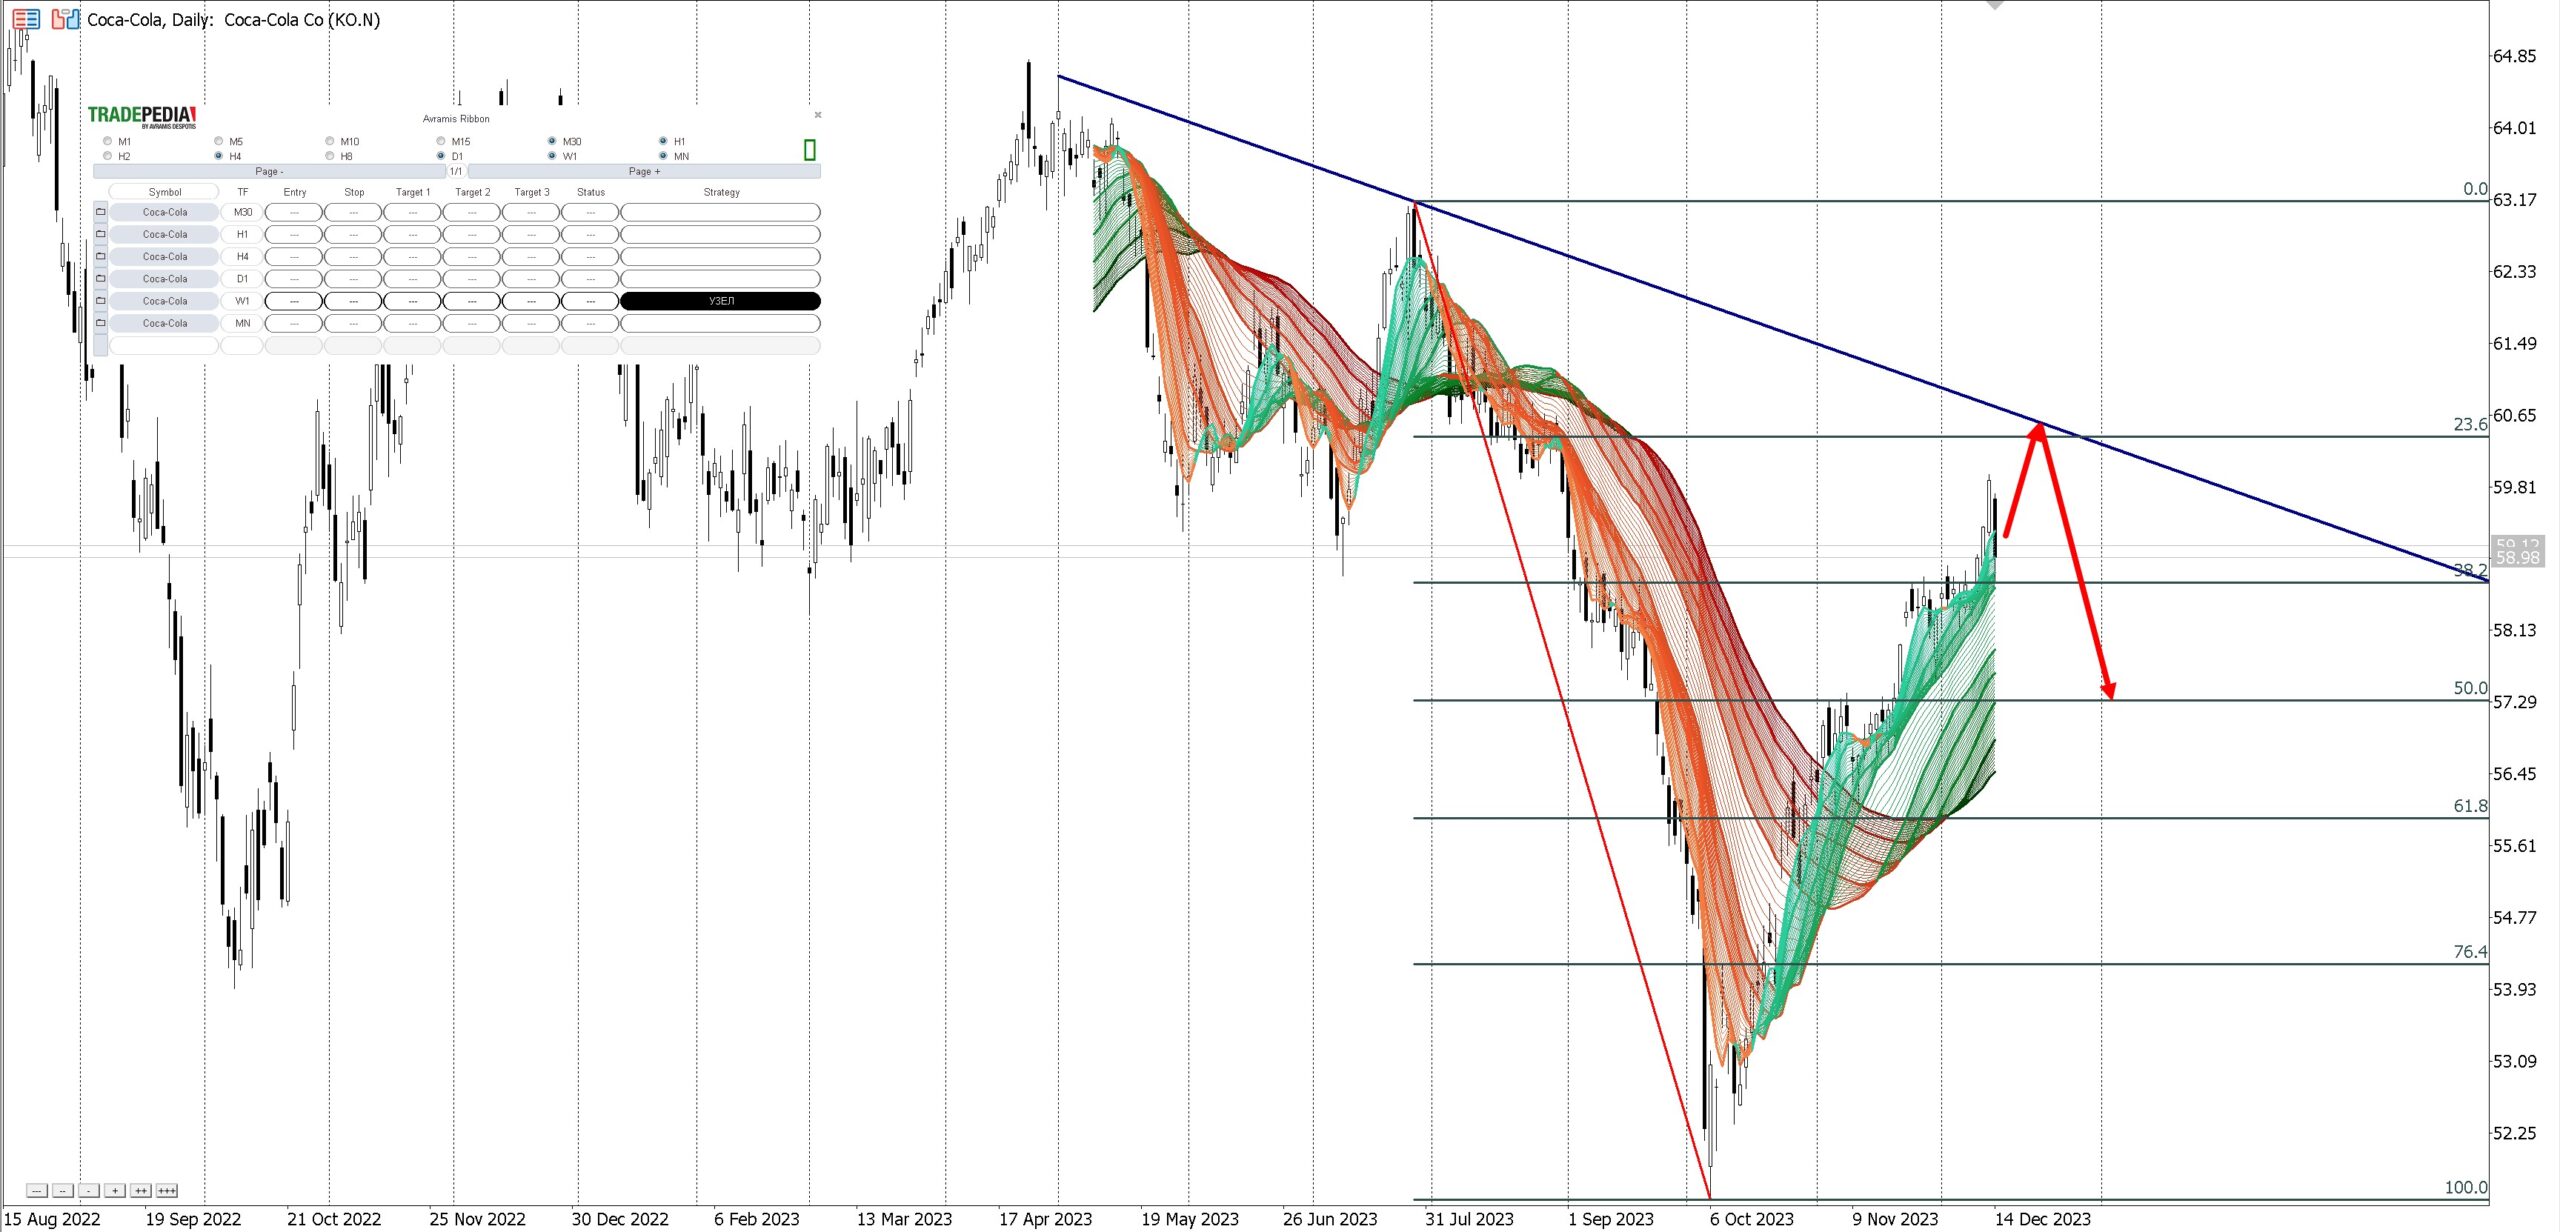This screenshot has height=1232, width=2560.
Task: Click the green rectangle panel icon
Action: point(809,150)
